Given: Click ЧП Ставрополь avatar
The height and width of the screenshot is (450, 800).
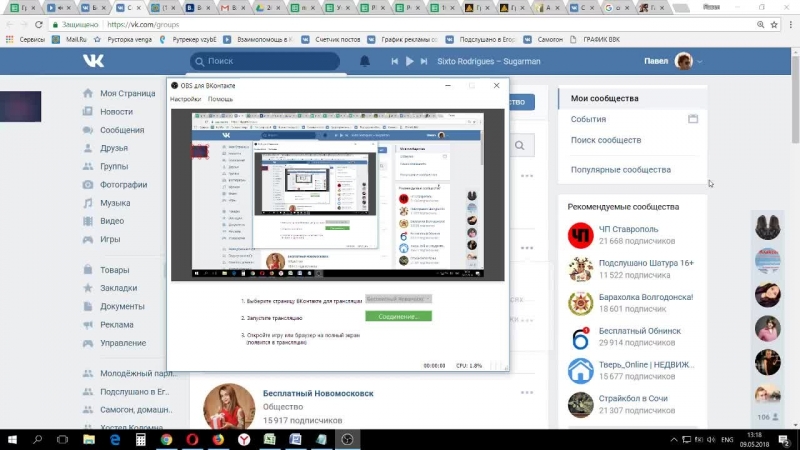Looking at the screenshot, I should coord(581,235).
